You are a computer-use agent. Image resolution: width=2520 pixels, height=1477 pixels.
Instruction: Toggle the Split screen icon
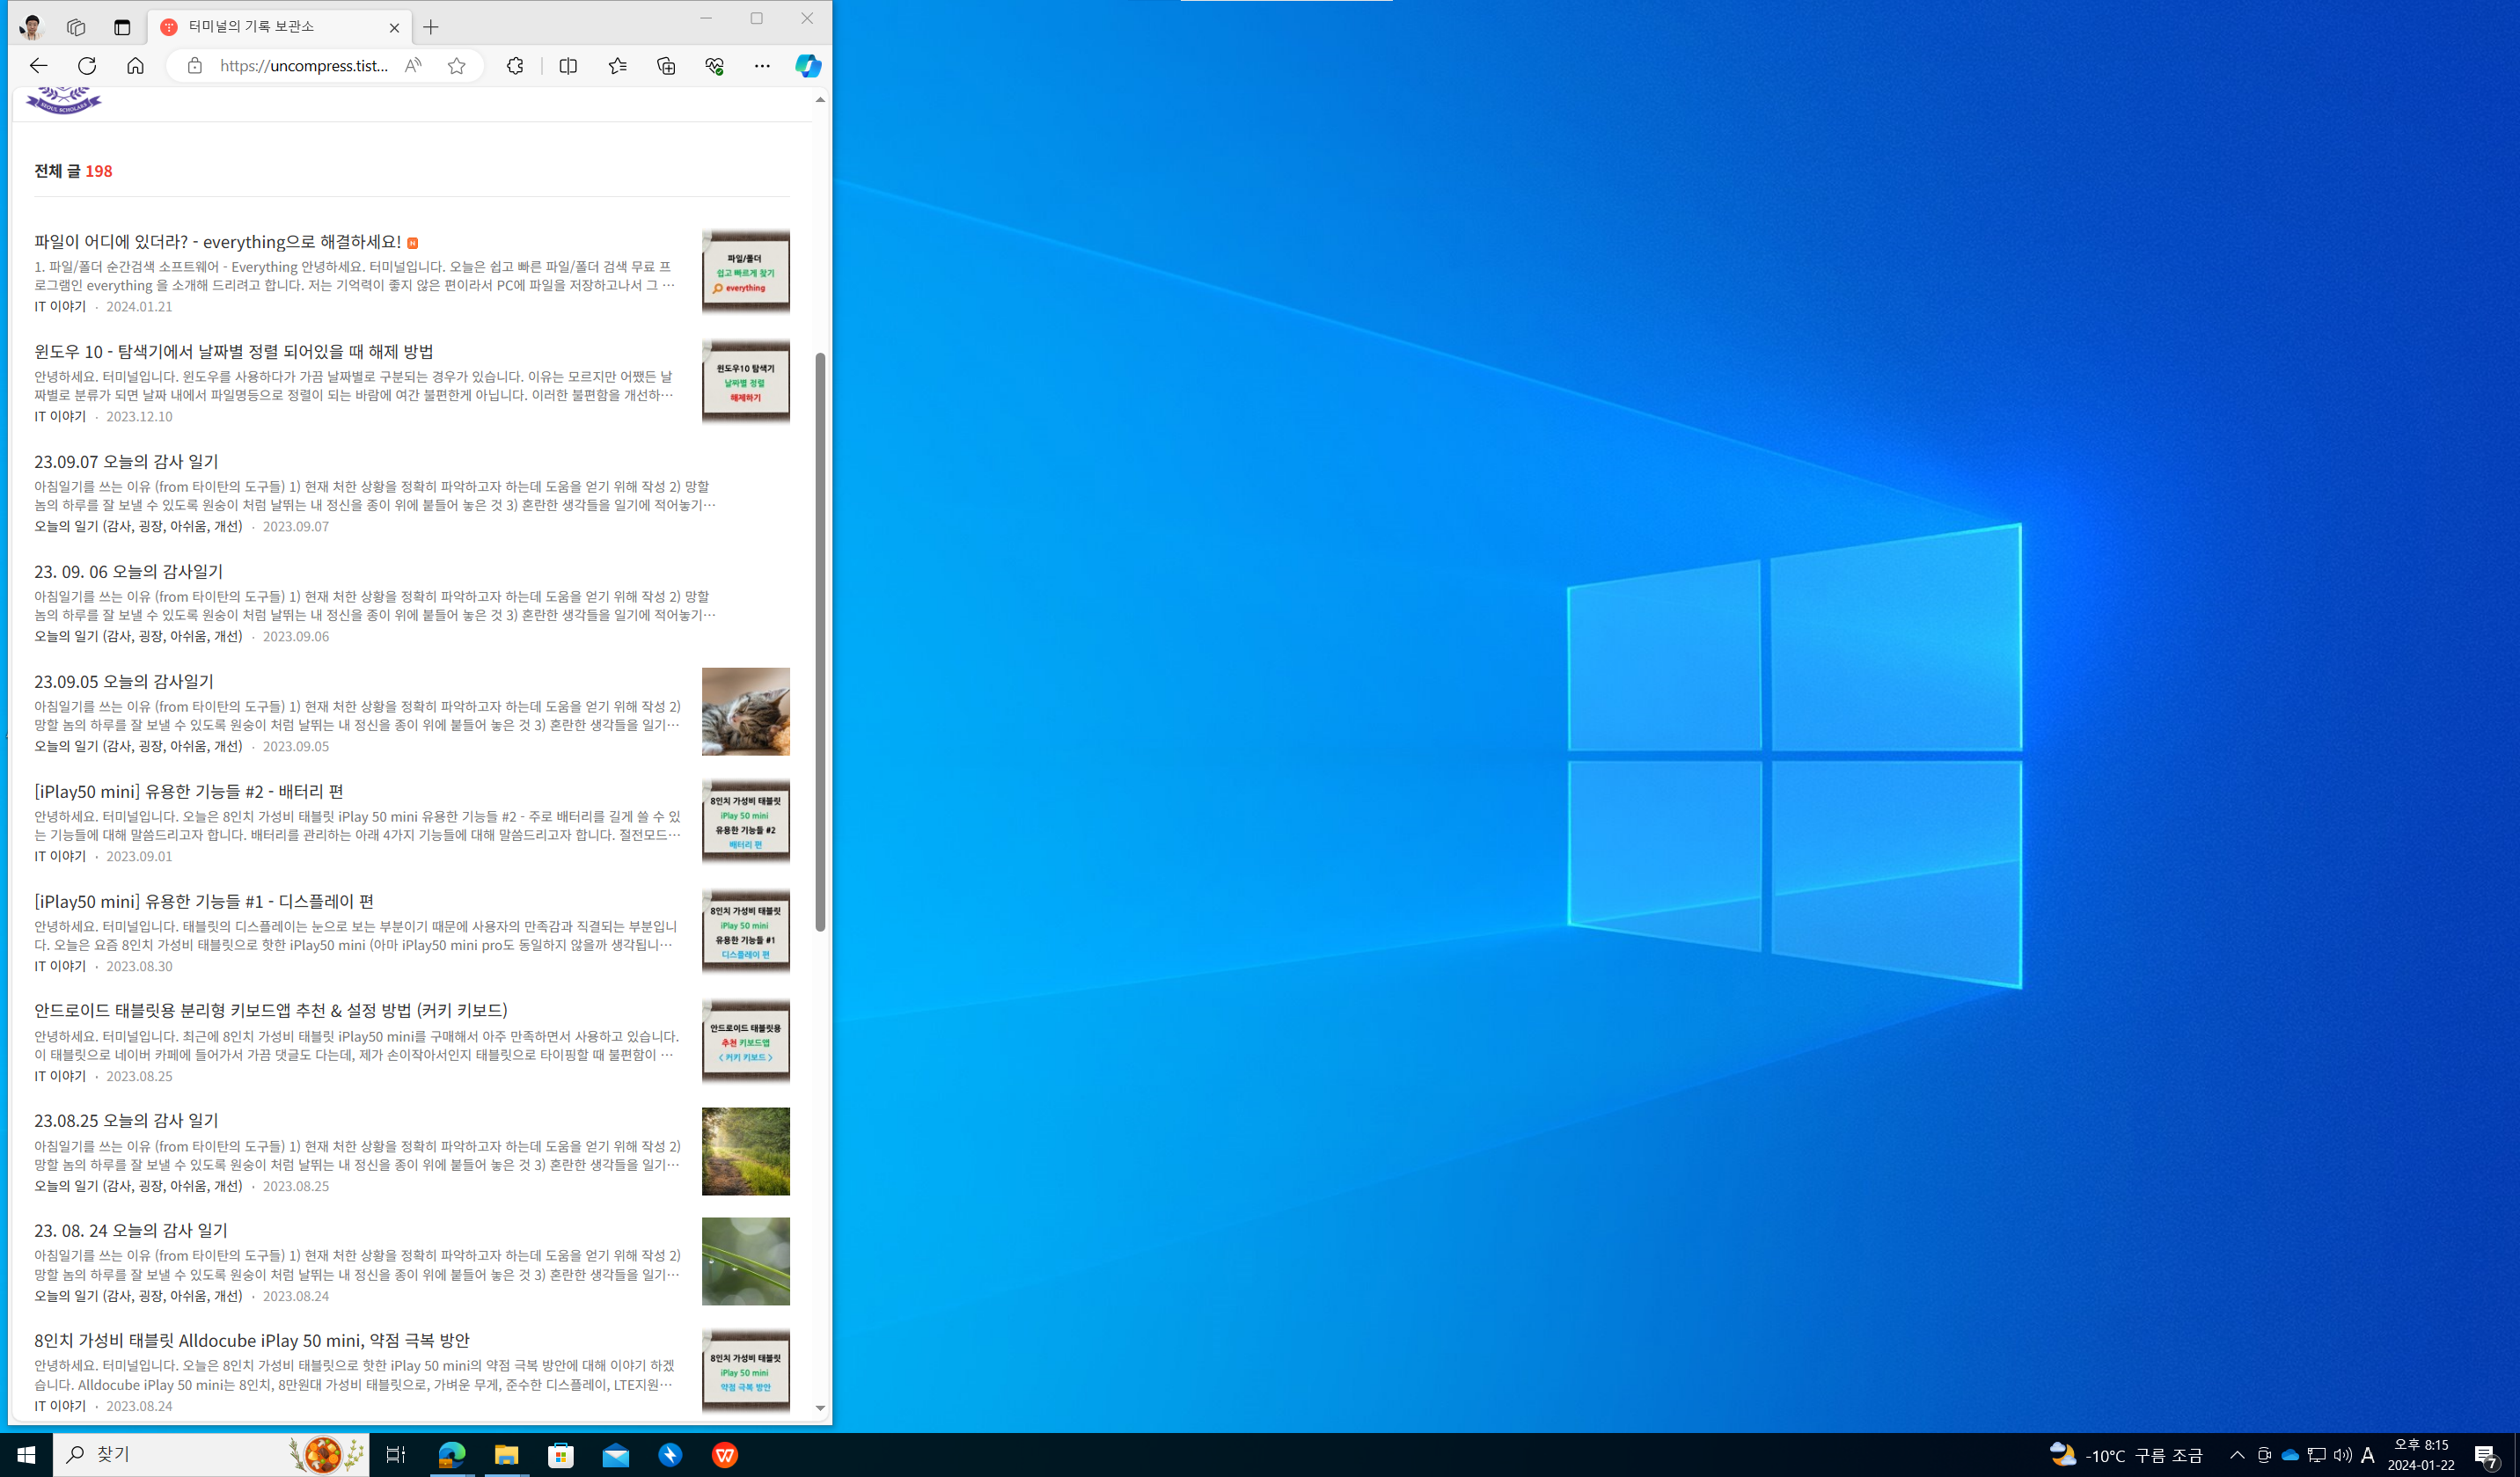pyautogui.click(x=568, y=66)
